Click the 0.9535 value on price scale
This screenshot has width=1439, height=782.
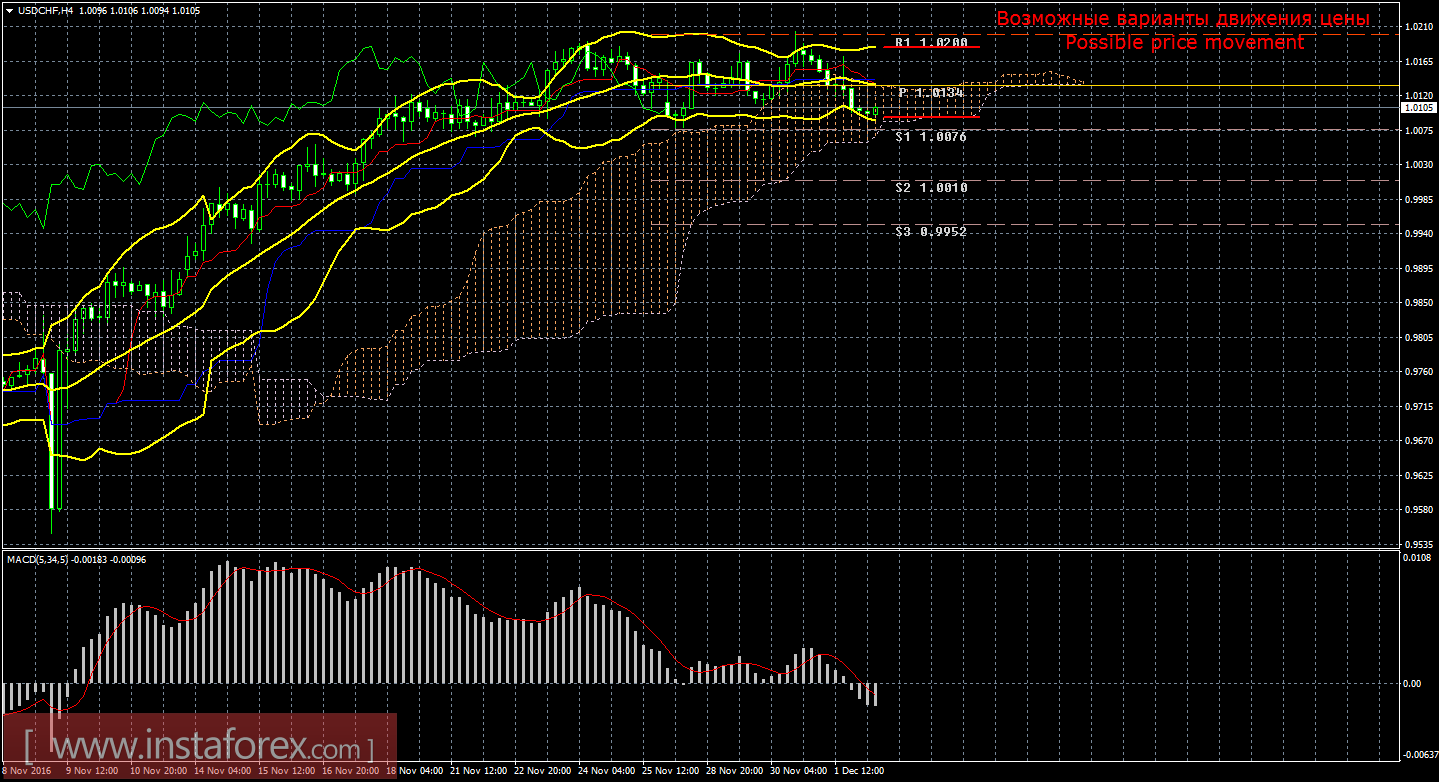1416,545
